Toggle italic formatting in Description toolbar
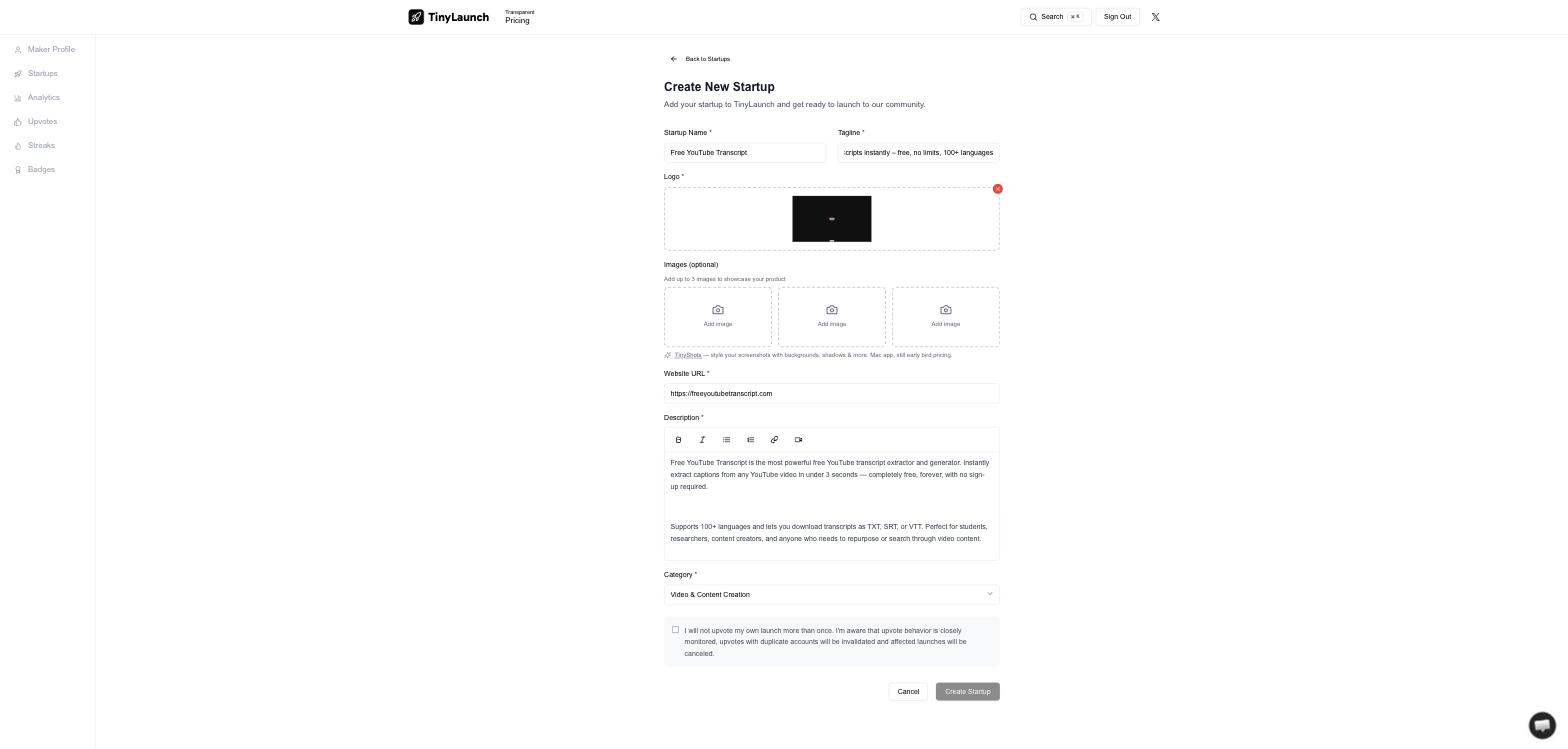The width and height of the screenshot is (1568, 749). 702,440
